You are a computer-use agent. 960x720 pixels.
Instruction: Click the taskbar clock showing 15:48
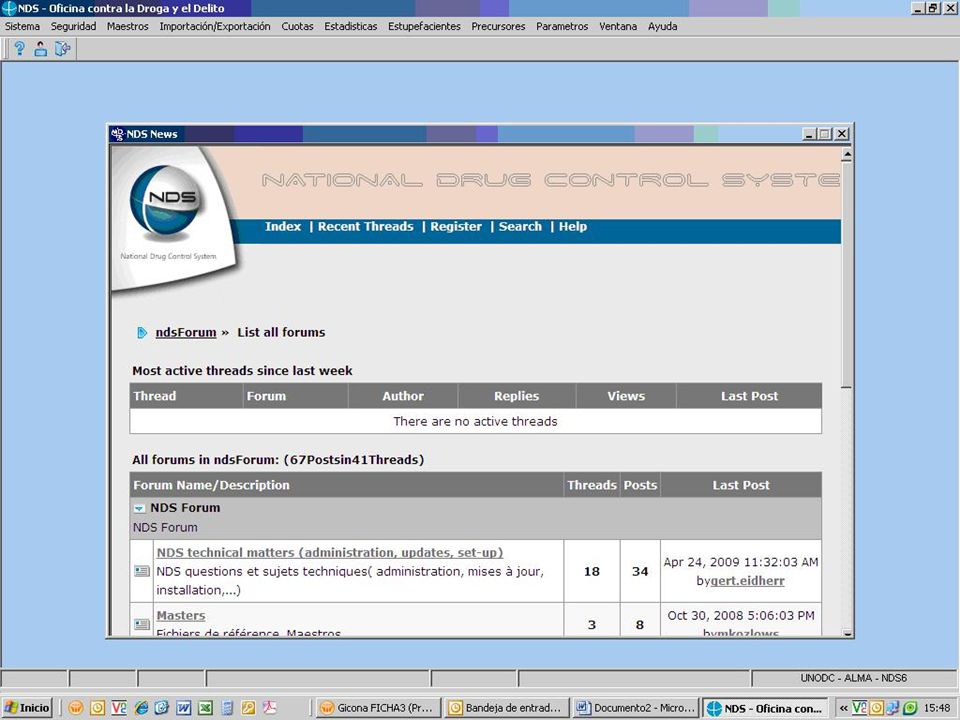click(937, 708)
